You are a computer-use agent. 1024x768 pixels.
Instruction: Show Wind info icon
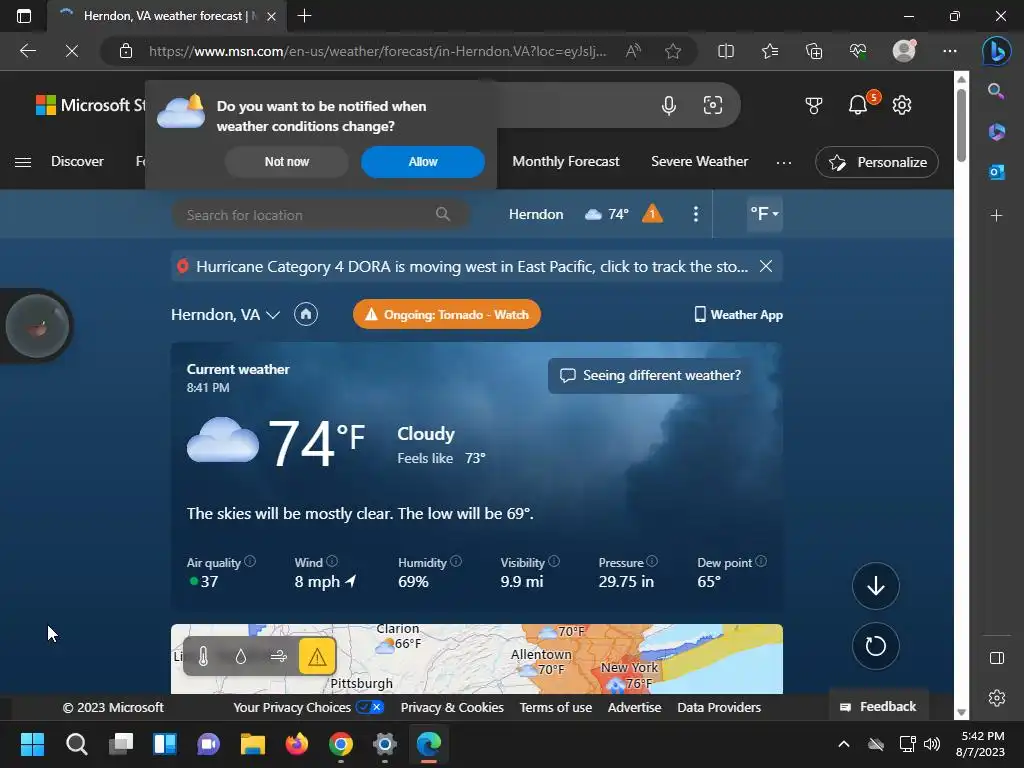pyautogui.click(x=332, y=561)
